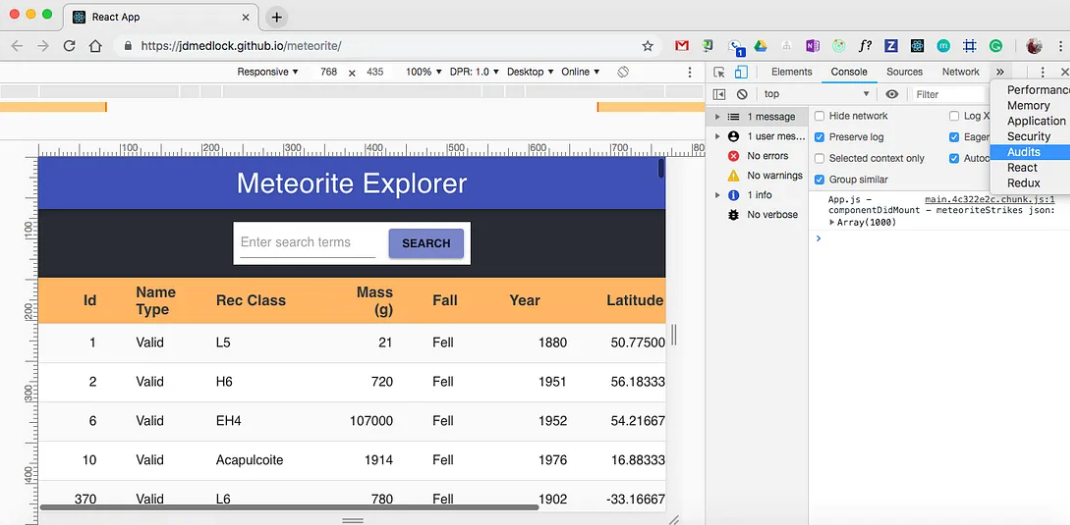View site information via the lock icon

click(x=128, y=46)
